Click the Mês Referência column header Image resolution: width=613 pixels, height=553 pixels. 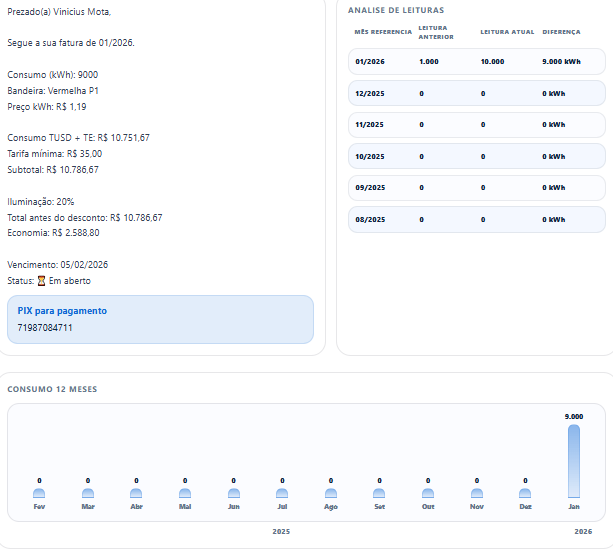pos(382,32)
